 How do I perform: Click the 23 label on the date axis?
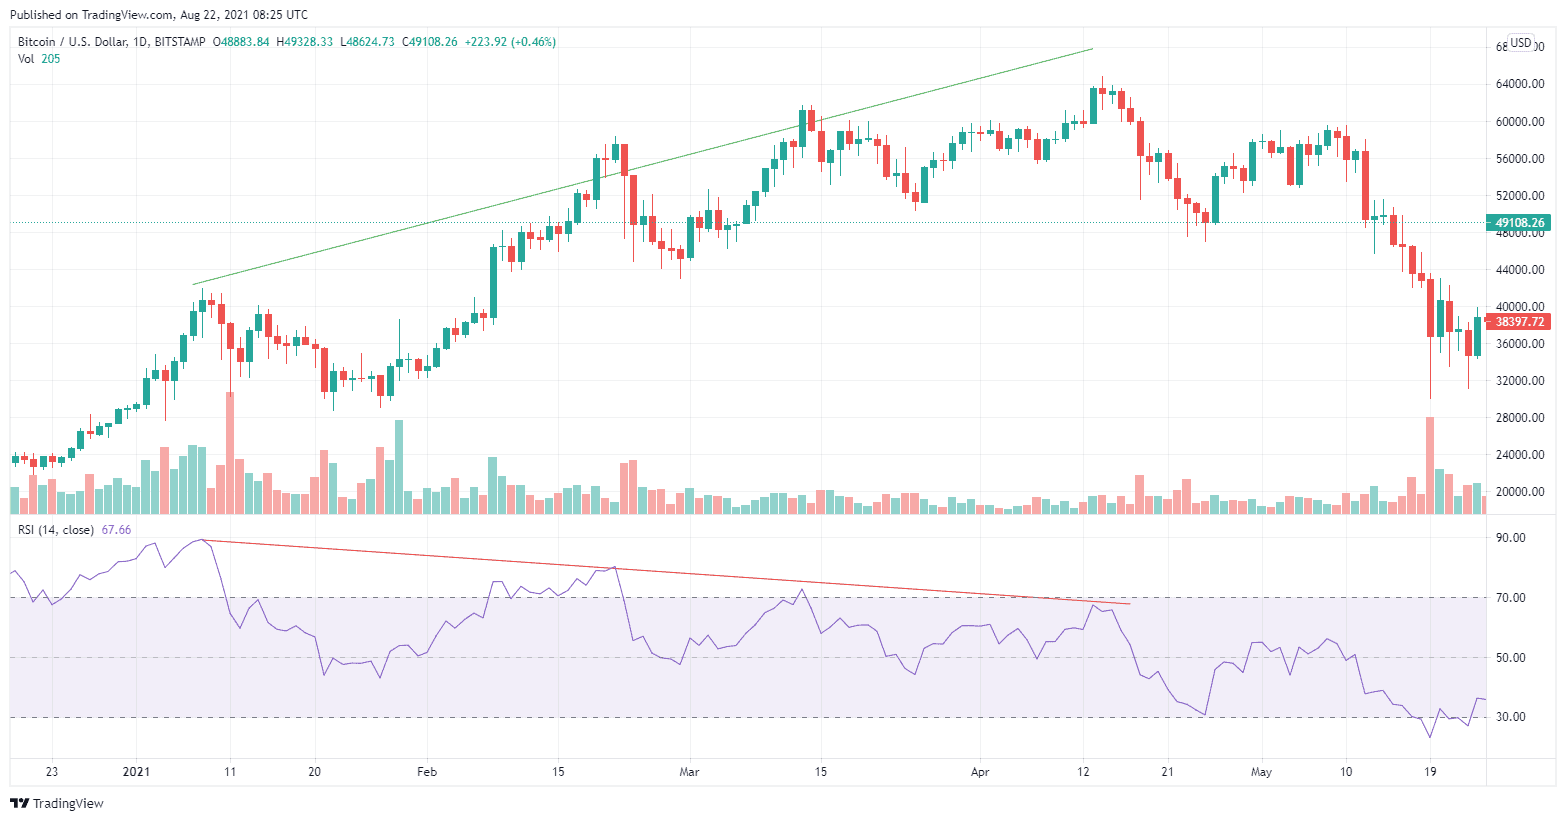pos(52,772)
